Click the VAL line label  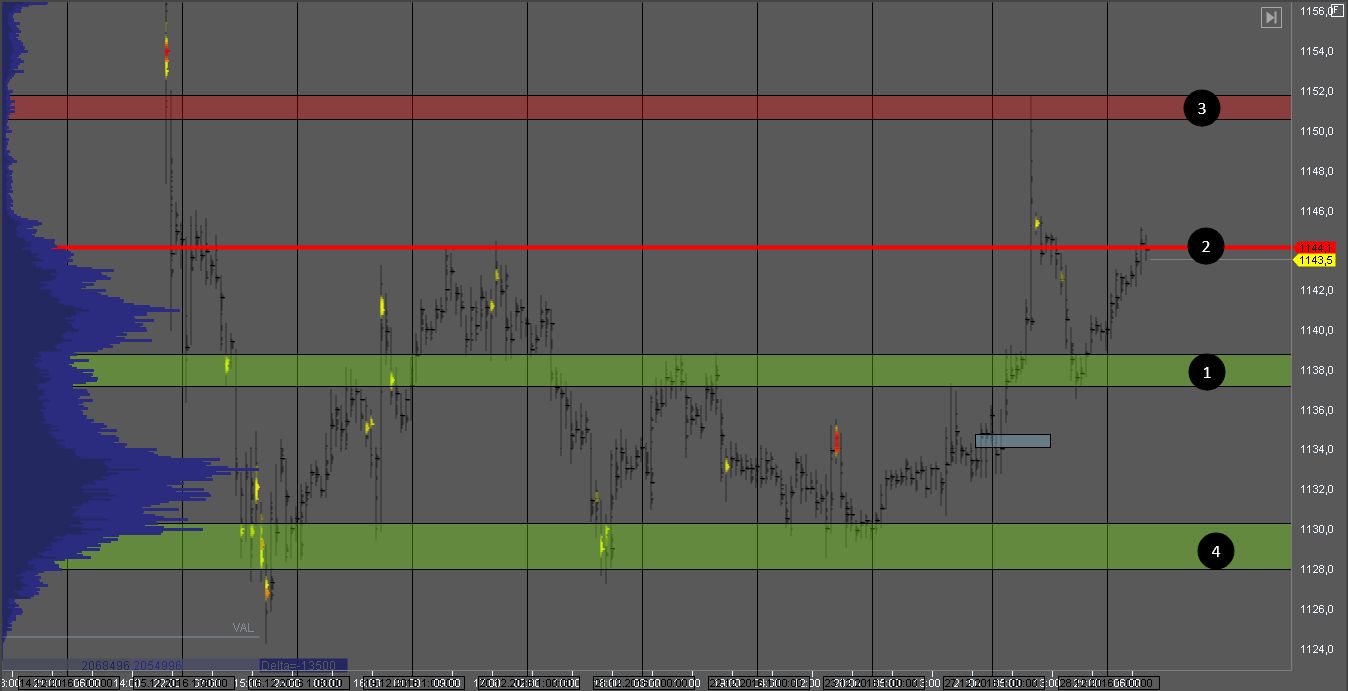coord(243,628)
